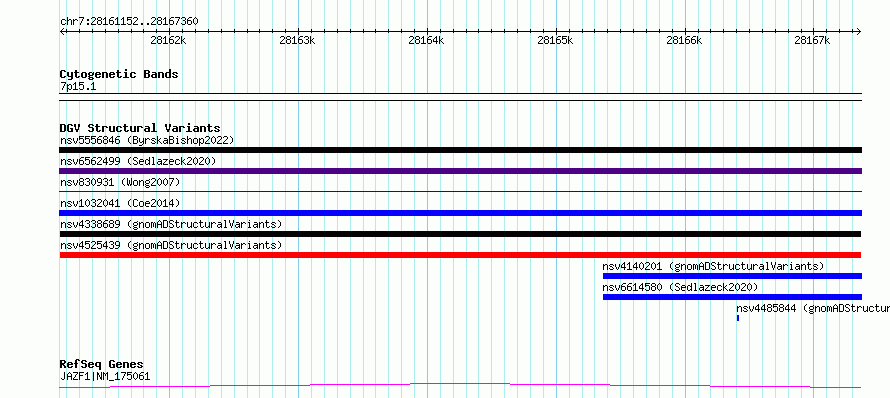890x398 pixels.
Task: Select the nsv4140201 gnomAD variant label
Action: click(x=713, y=266)
